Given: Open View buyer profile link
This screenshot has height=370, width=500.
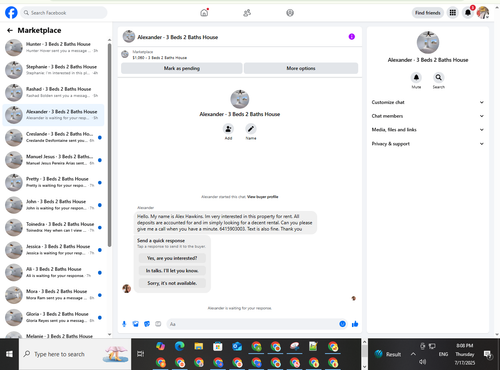Looking at the screenshot, I should [x=263, y=197].
